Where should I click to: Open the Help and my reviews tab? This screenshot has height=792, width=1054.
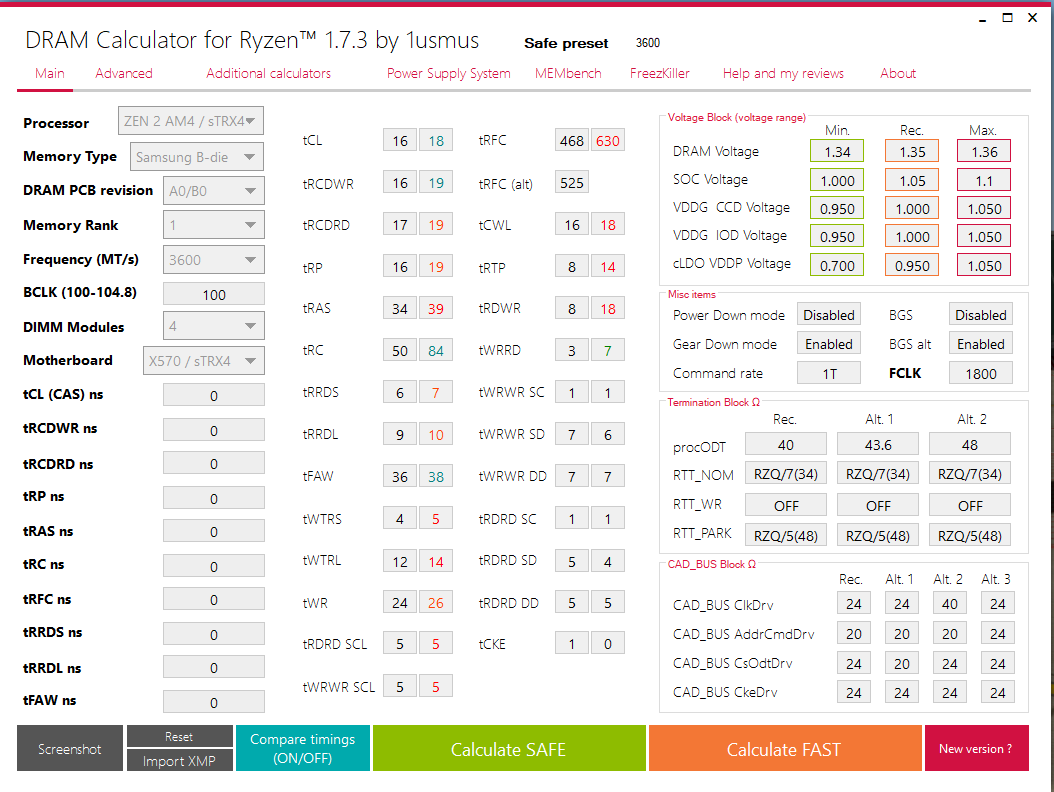783,73
